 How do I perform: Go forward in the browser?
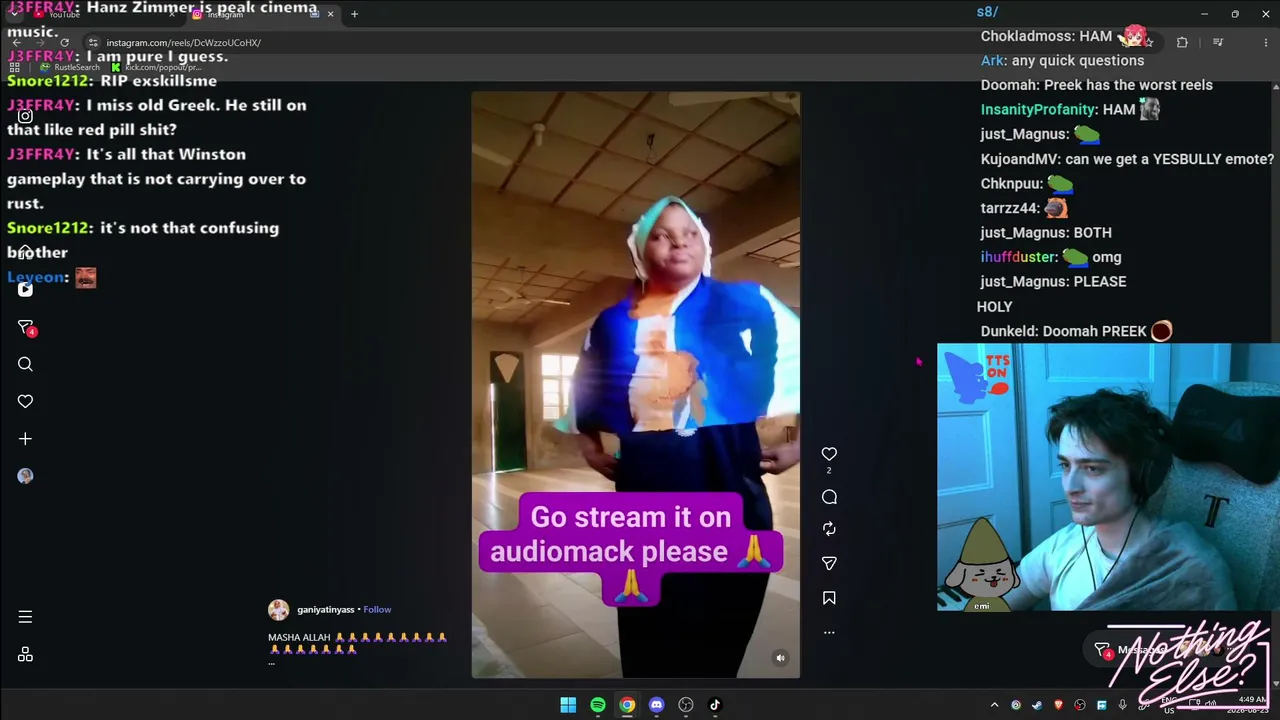click(41, 43)
